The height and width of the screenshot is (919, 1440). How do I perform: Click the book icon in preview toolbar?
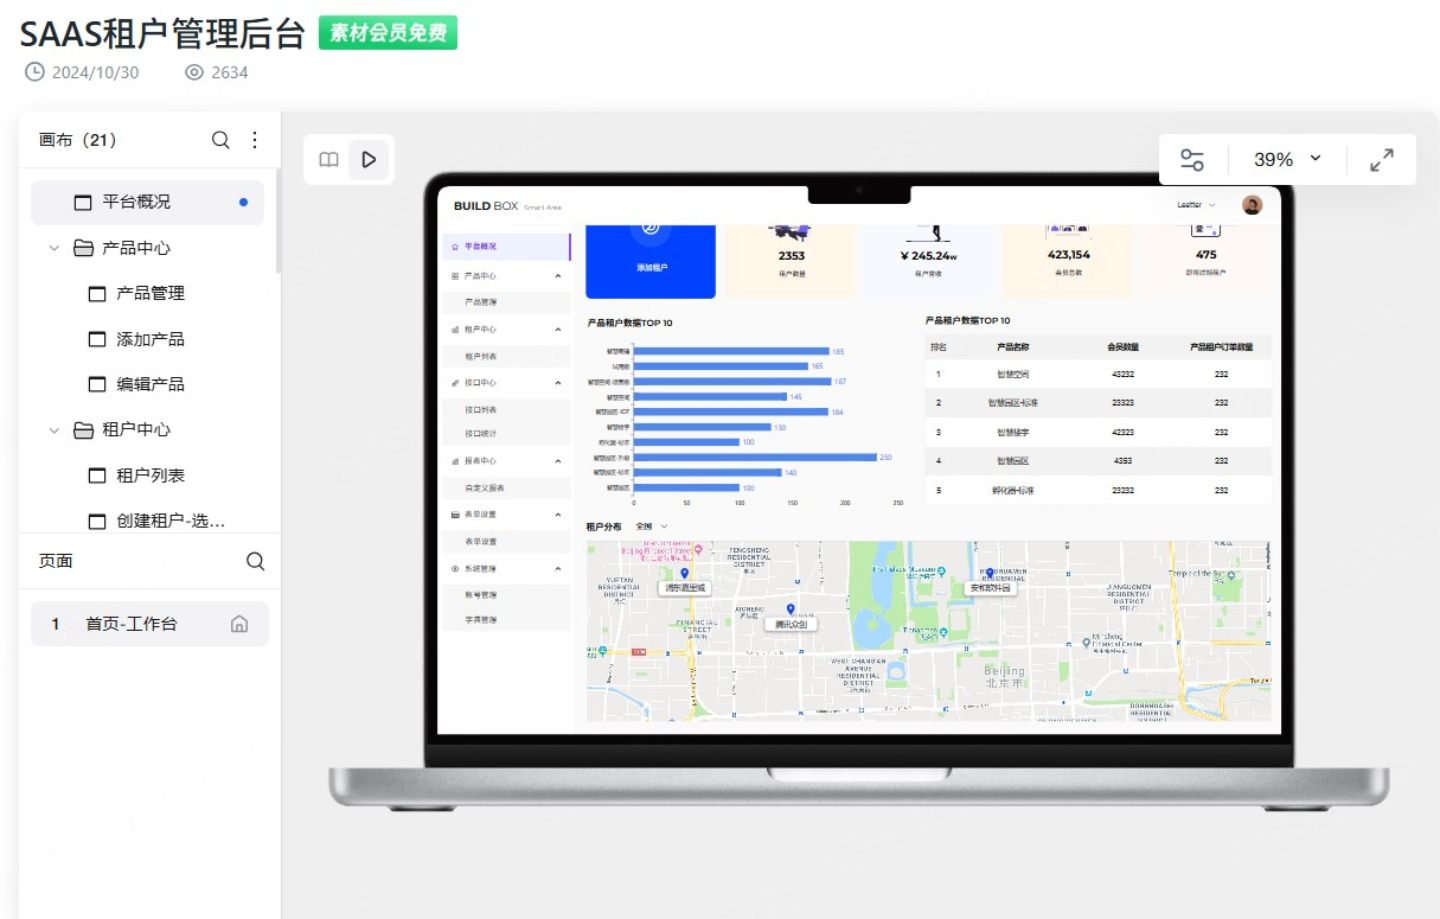[329, 160]
